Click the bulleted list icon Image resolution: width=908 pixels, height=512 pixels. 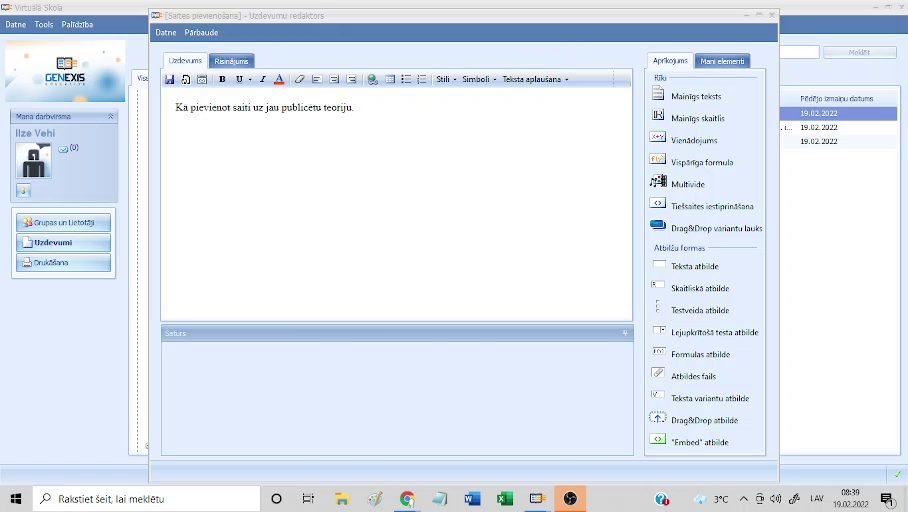(x=406, y=79)
